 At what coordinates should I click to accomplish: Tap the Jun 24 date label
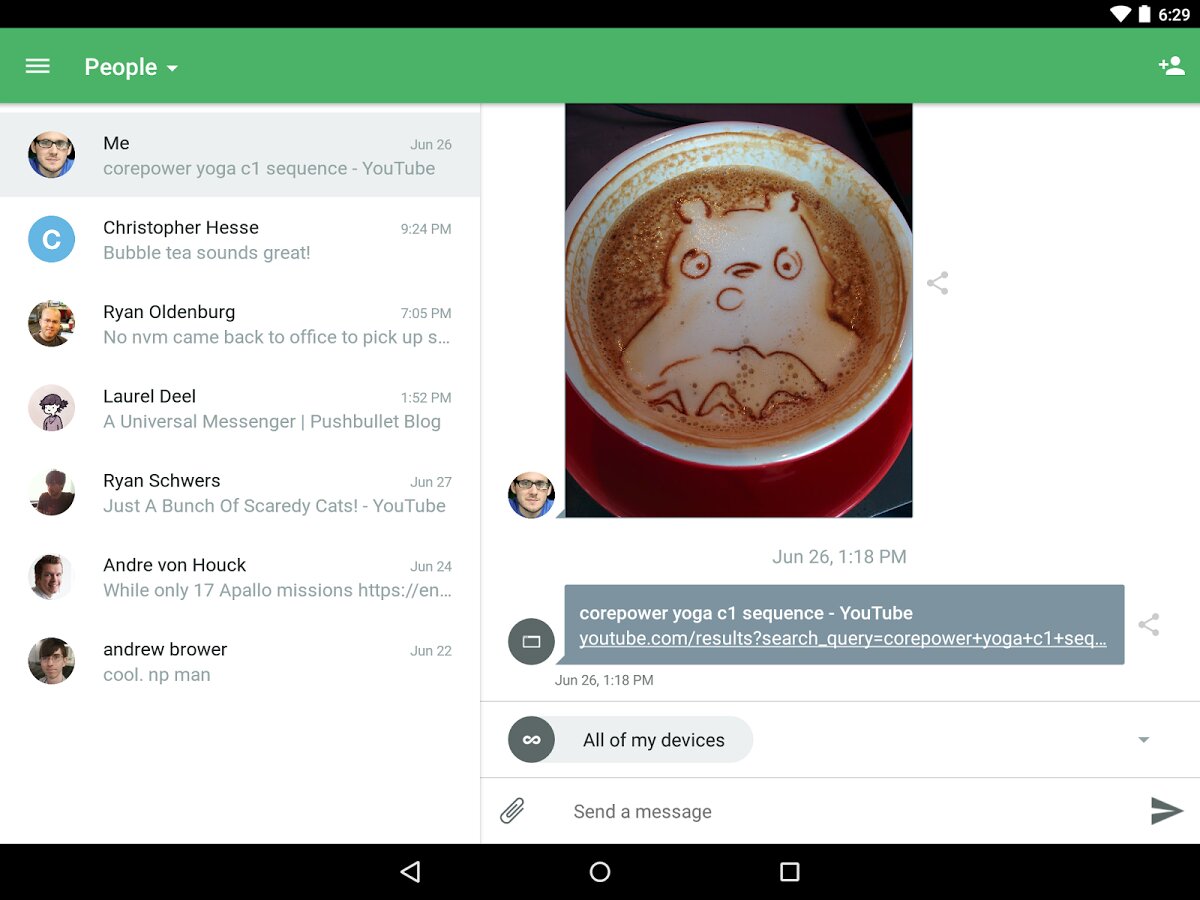click(x=431, y=566)
